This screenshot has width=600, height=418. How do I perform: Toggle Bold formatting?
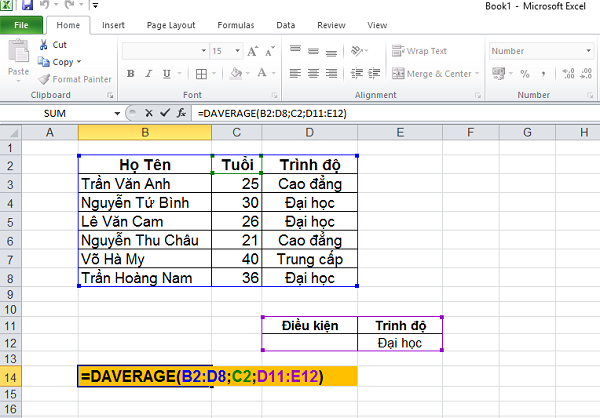click(x=130, y=73)
